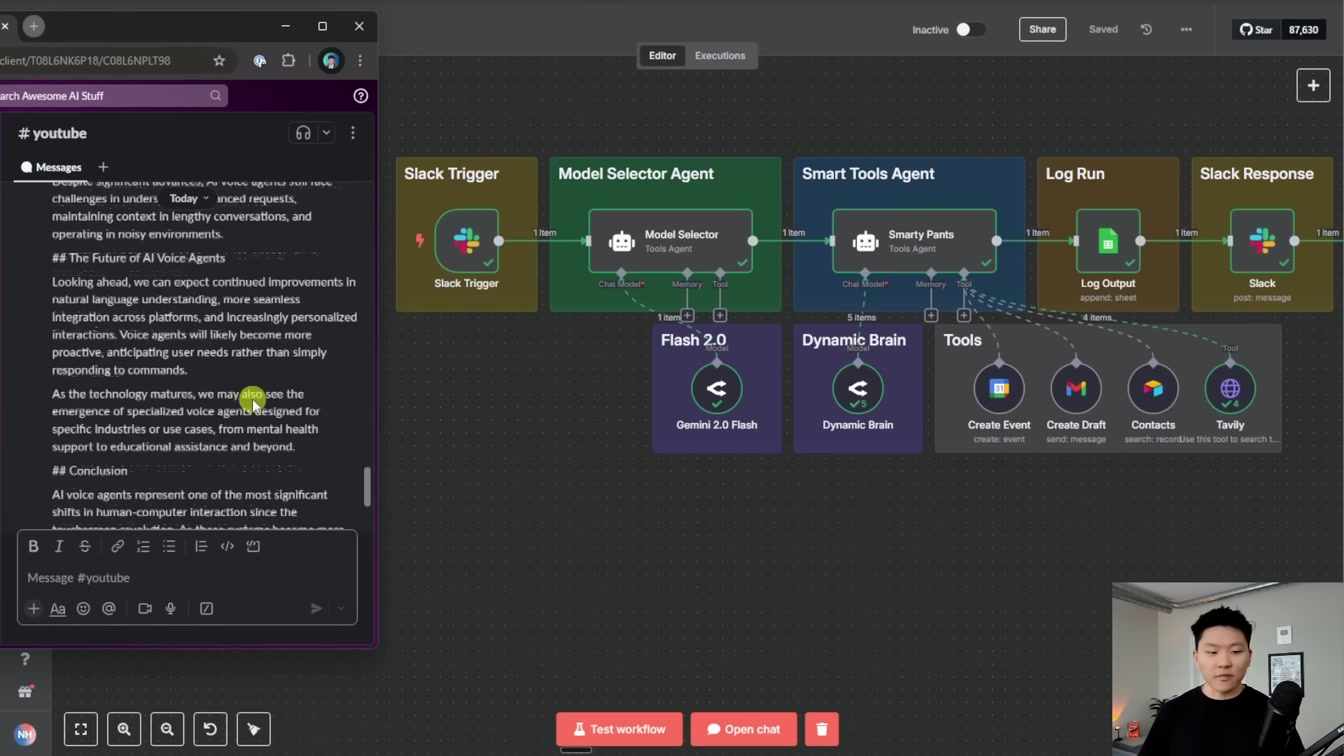Bookmark the page with star icon

point(219,61)
